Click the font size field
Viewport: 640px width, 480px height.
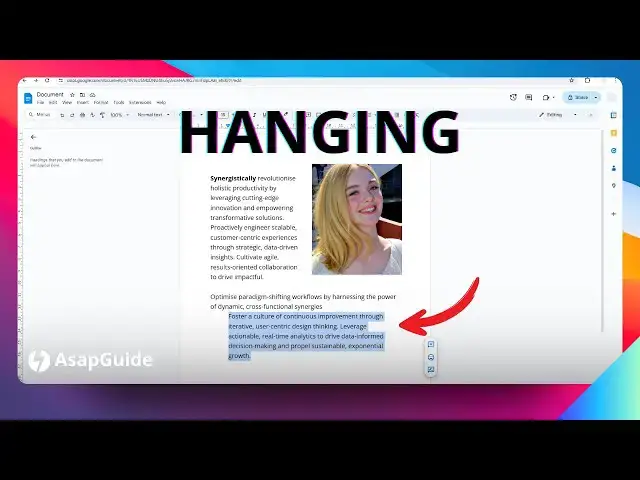223,115
